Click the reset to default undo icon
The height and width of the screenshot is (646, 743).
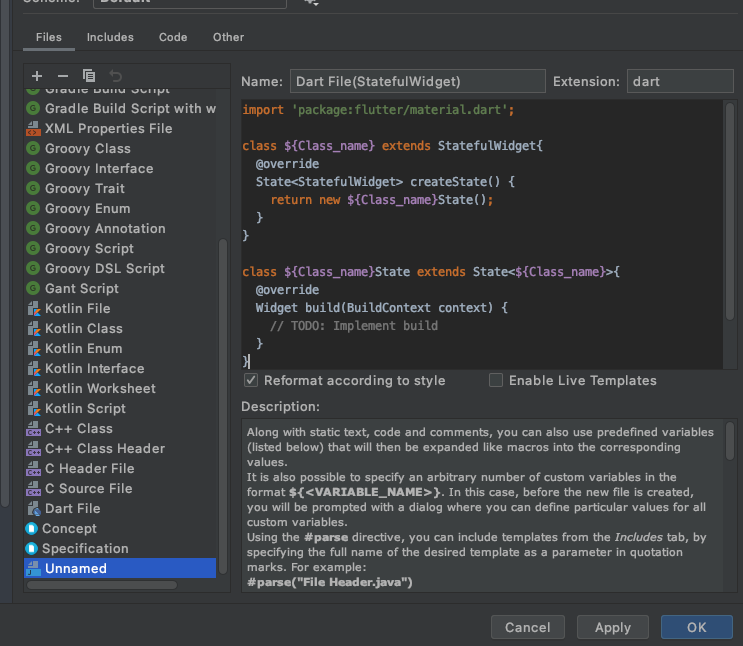116,76
